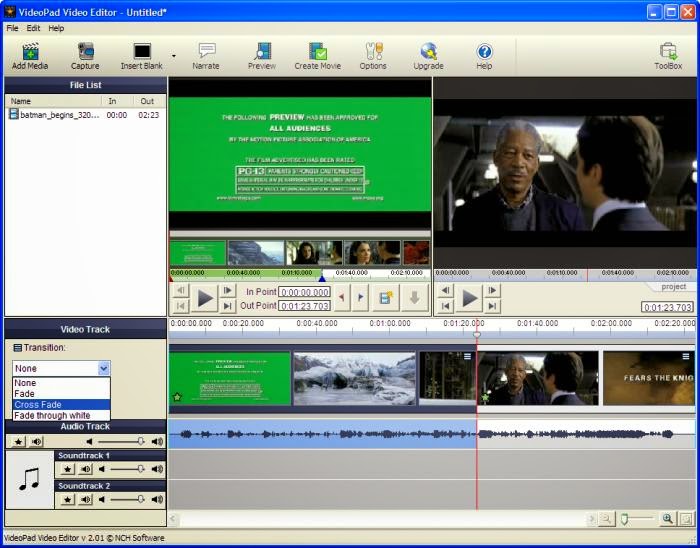Screen dimensions: 700x548
Task: Select None in the transition list
Action: [61, 383]
